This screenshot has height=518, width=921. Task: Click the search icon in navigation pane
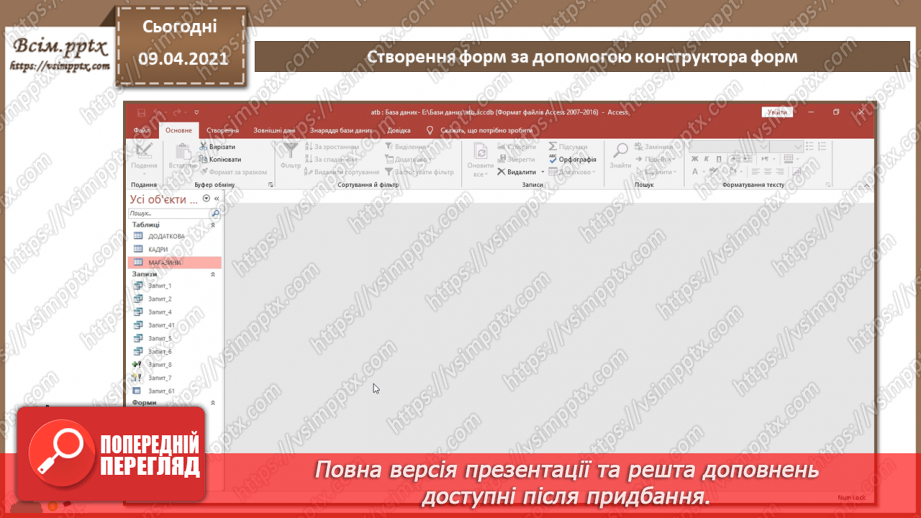tap(215, 213)
